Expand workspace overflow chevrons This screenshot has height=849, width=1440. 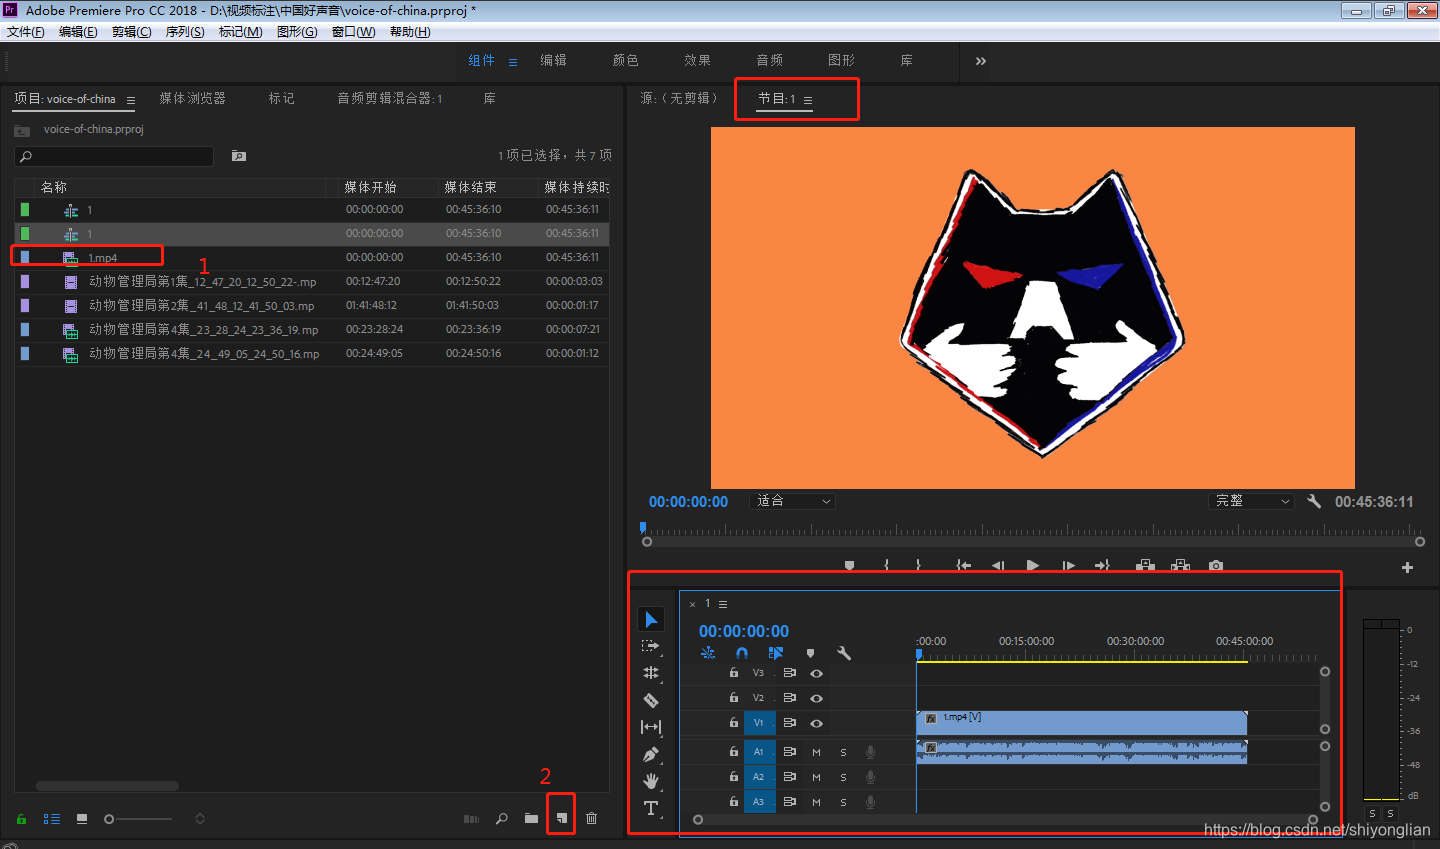pos(981,61)
